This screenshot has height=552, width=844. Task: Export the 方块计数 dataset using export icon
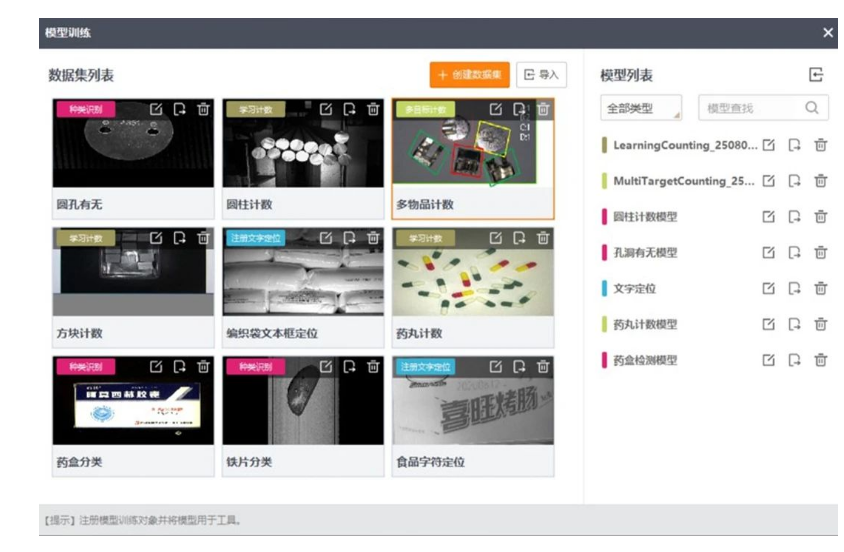point(180,238)
